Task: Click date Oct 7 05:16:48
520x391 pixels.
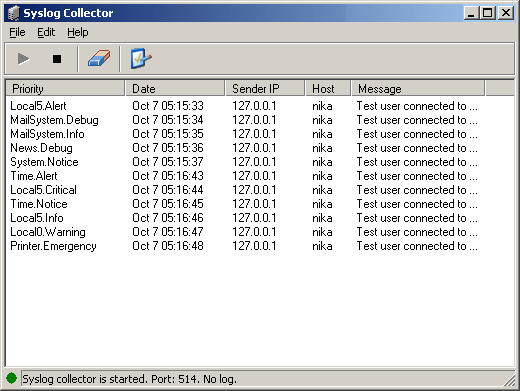Action: (x=168, y=246)
